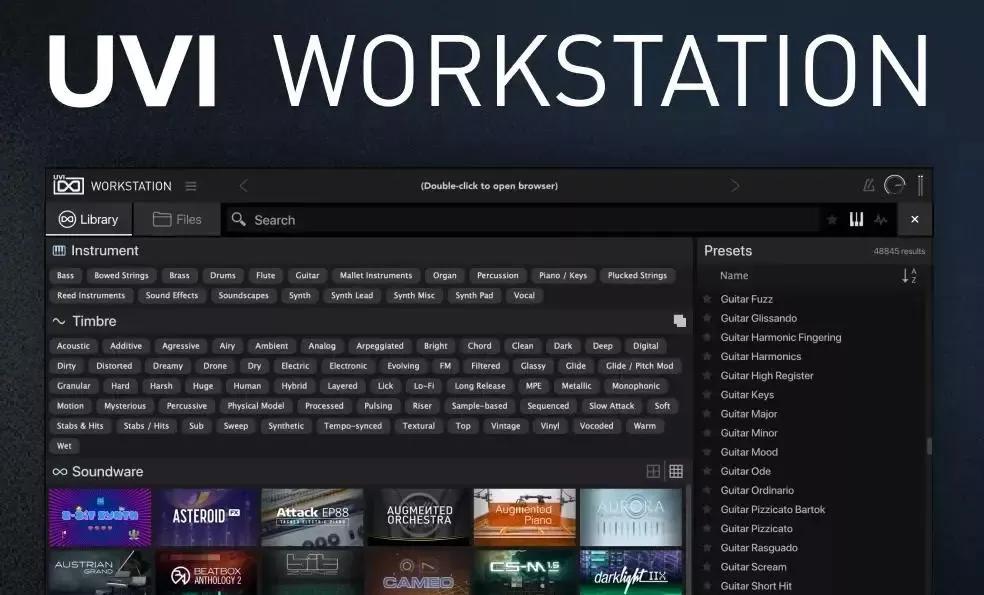984x595 pixels.
Task: Filter by Distorted timbre tag
Action: [114, 366]
